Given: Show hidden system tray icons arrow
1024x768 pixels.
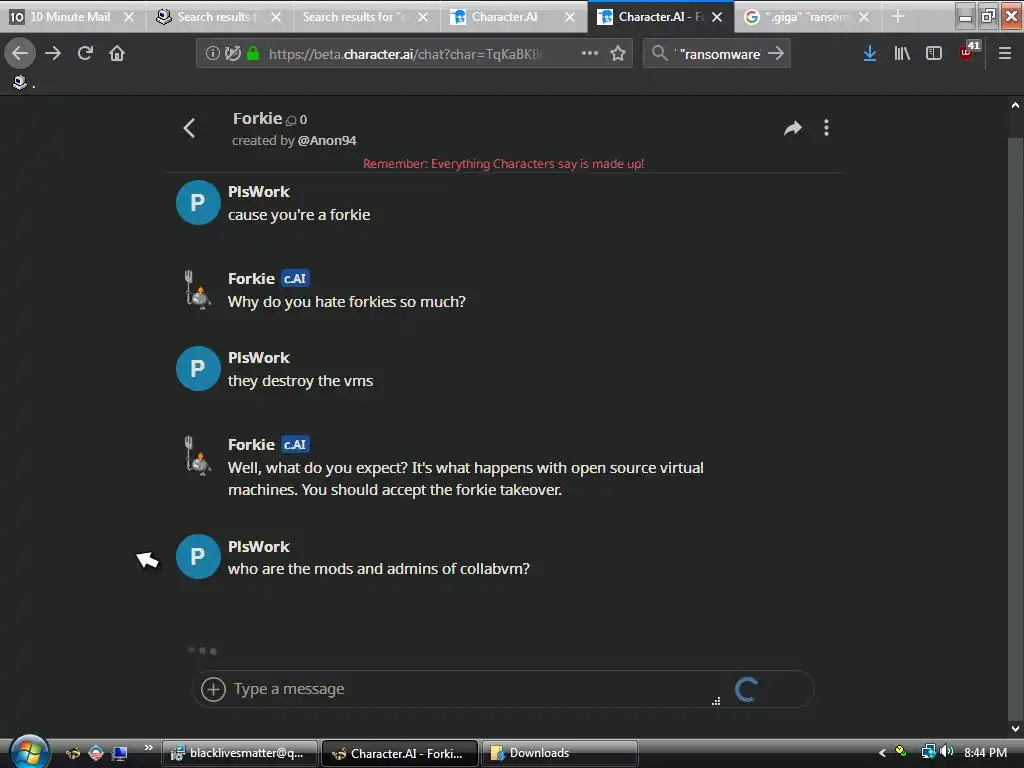Looking at the screenshot, I should tap(882, 753).
